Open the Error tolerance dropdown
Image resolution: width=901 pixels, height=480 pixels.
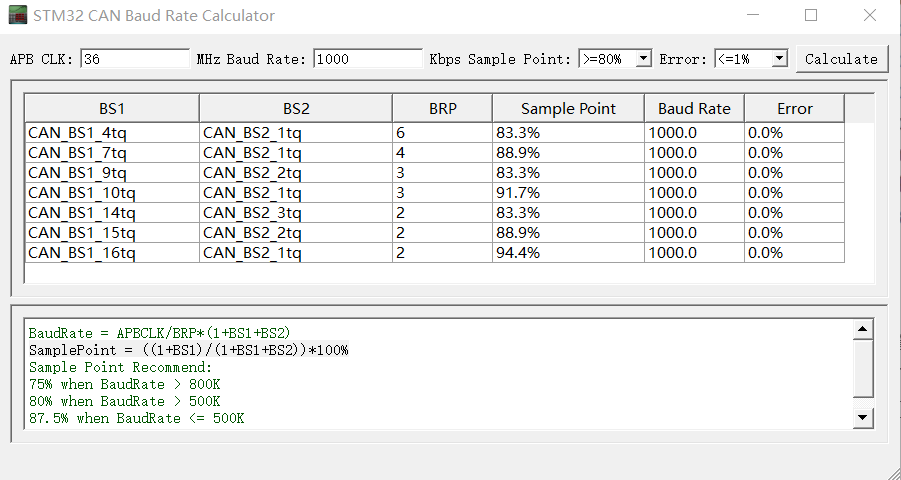coord(751,59)
